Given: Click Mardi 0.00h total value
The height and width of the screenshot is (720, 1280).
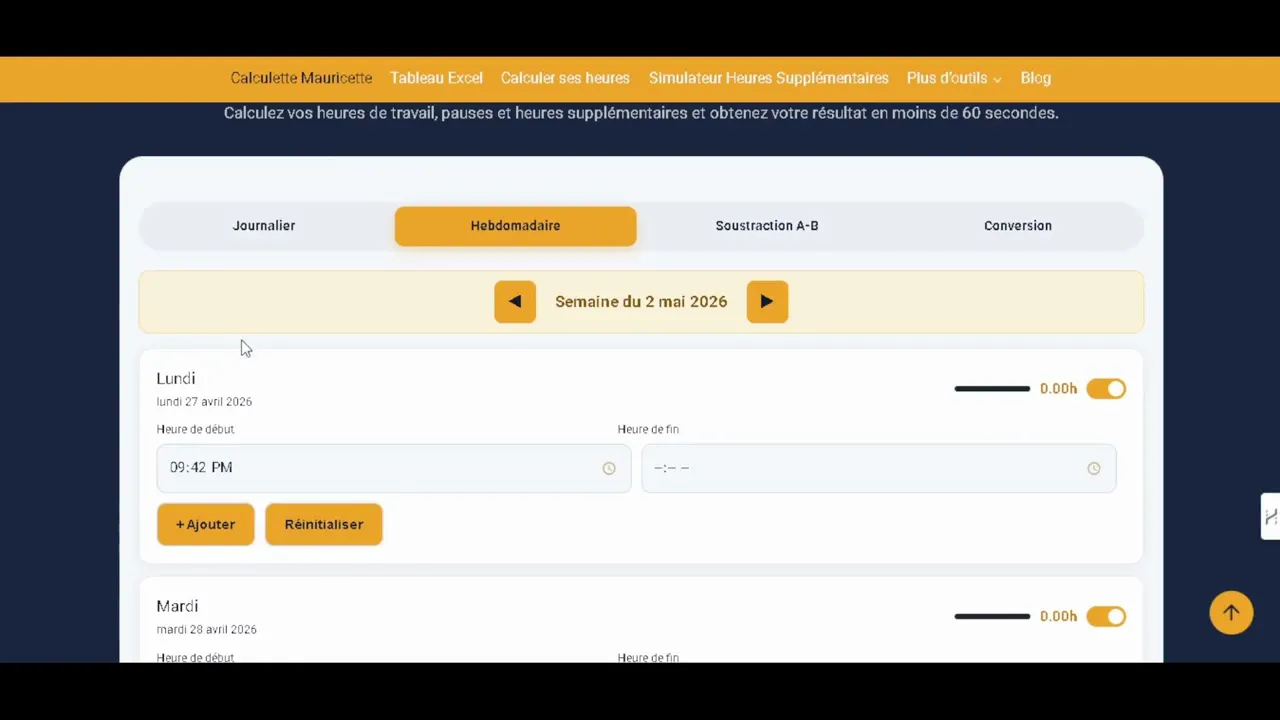Looking at the screenshot, I should [1058, 617].
